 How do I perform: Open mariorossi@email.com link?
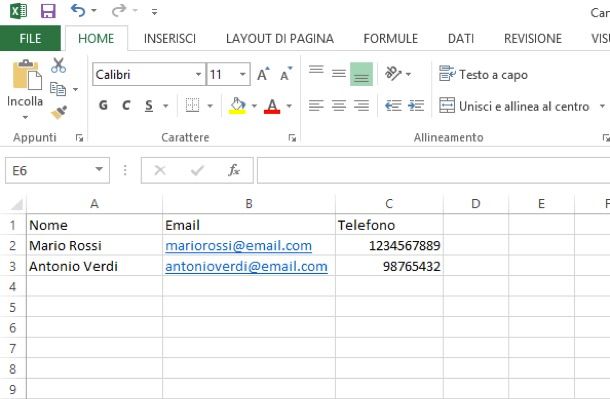[238, 246]
